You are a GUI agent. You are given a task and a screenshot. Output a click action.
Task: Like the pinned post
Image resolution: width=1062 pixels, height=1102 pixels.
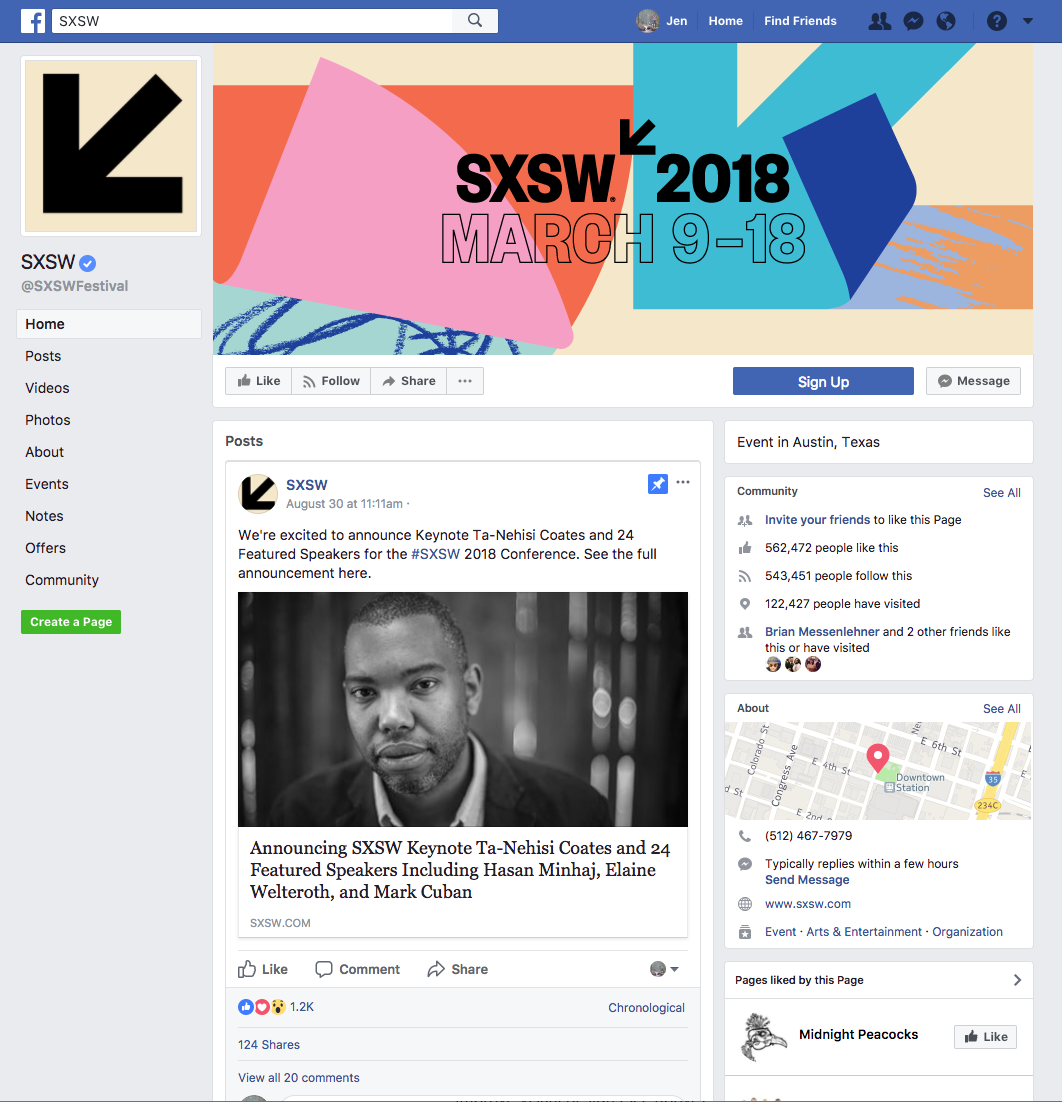pyautogui.click(x=263, y=969)
